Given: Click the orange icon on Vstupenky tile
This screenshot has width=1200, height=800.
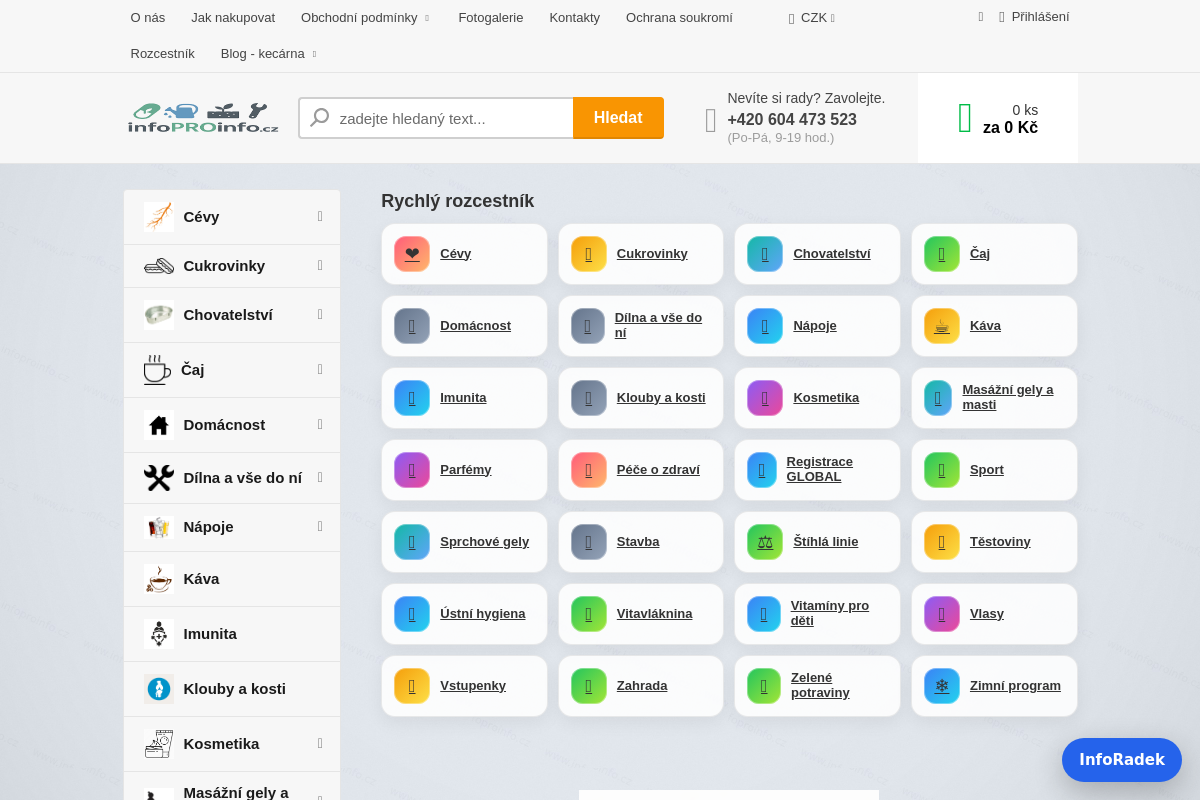Looking at the screenshot, I should pyautogui.click(x=412, y=686).
